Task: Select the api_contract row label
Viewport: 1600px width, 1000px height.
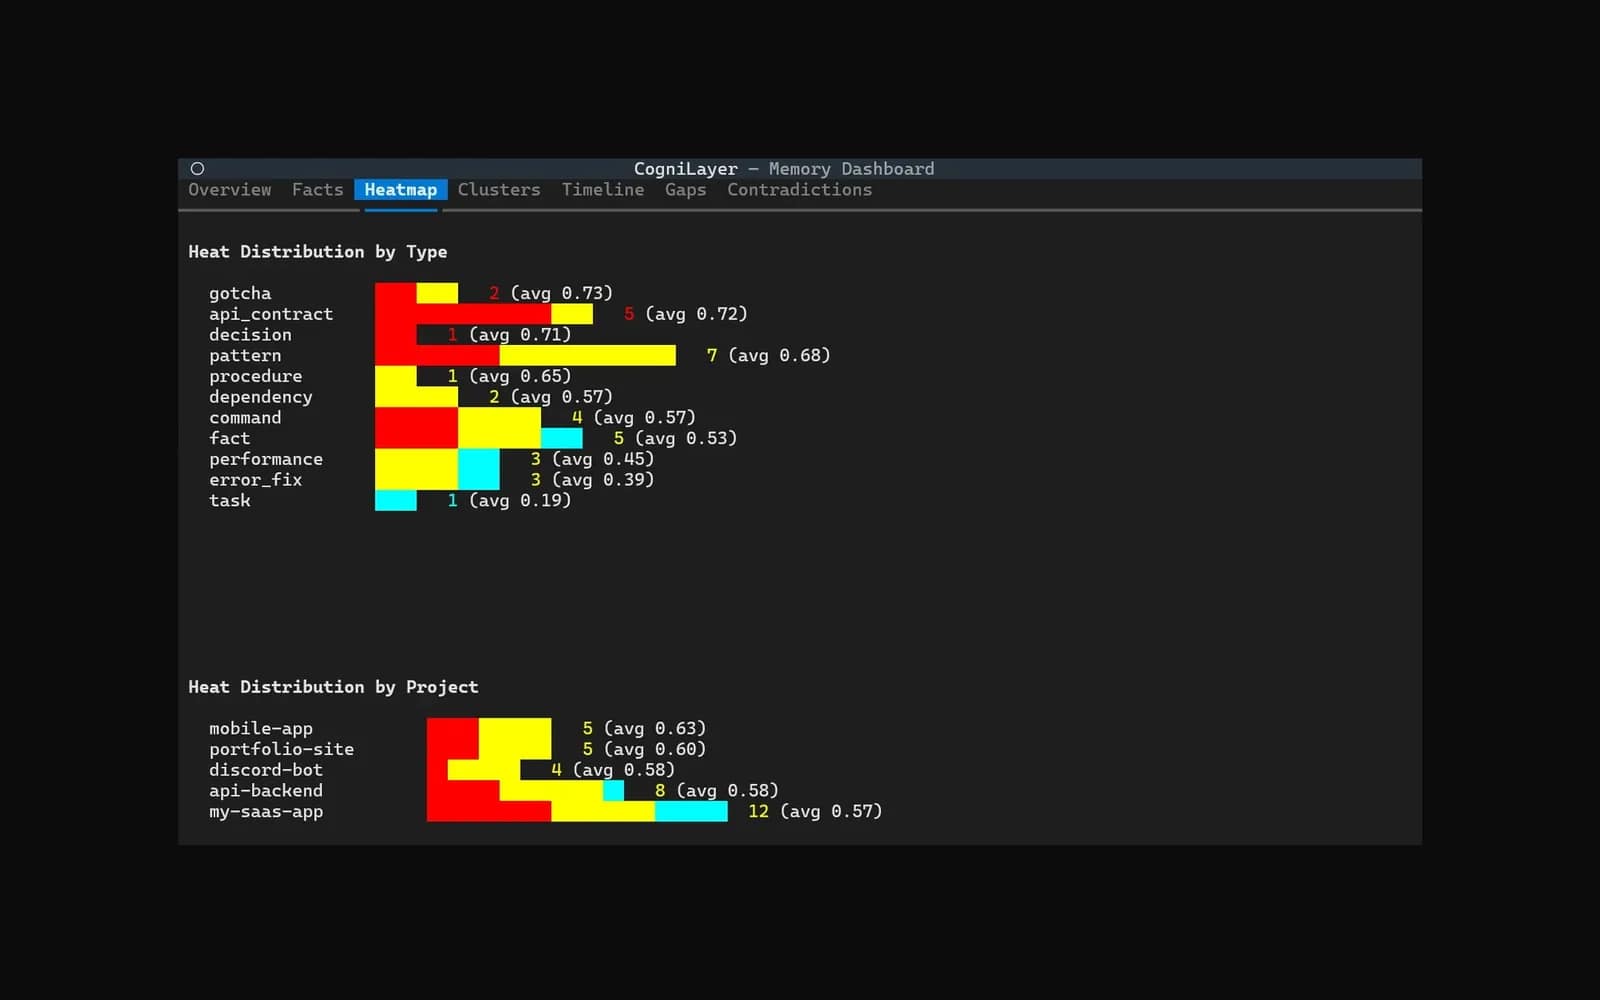Action: (271, 314)
